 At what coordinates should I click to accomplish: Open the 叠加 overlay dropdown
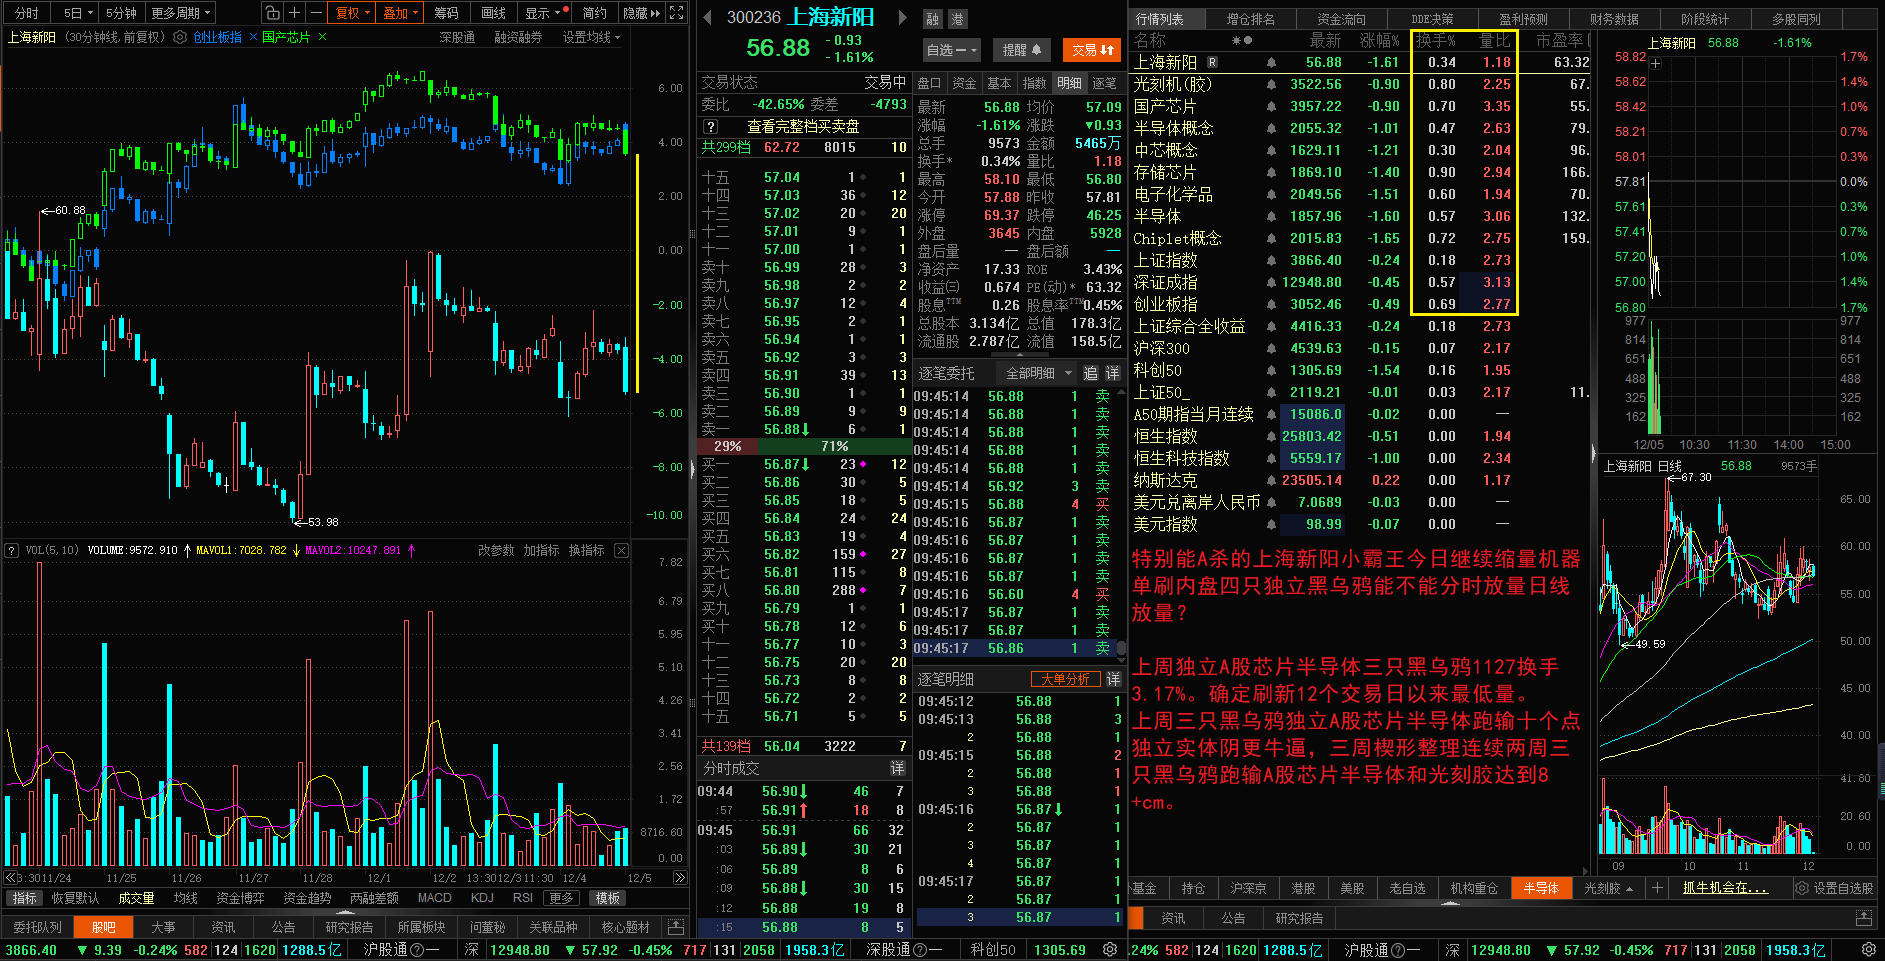coord(401,13)
